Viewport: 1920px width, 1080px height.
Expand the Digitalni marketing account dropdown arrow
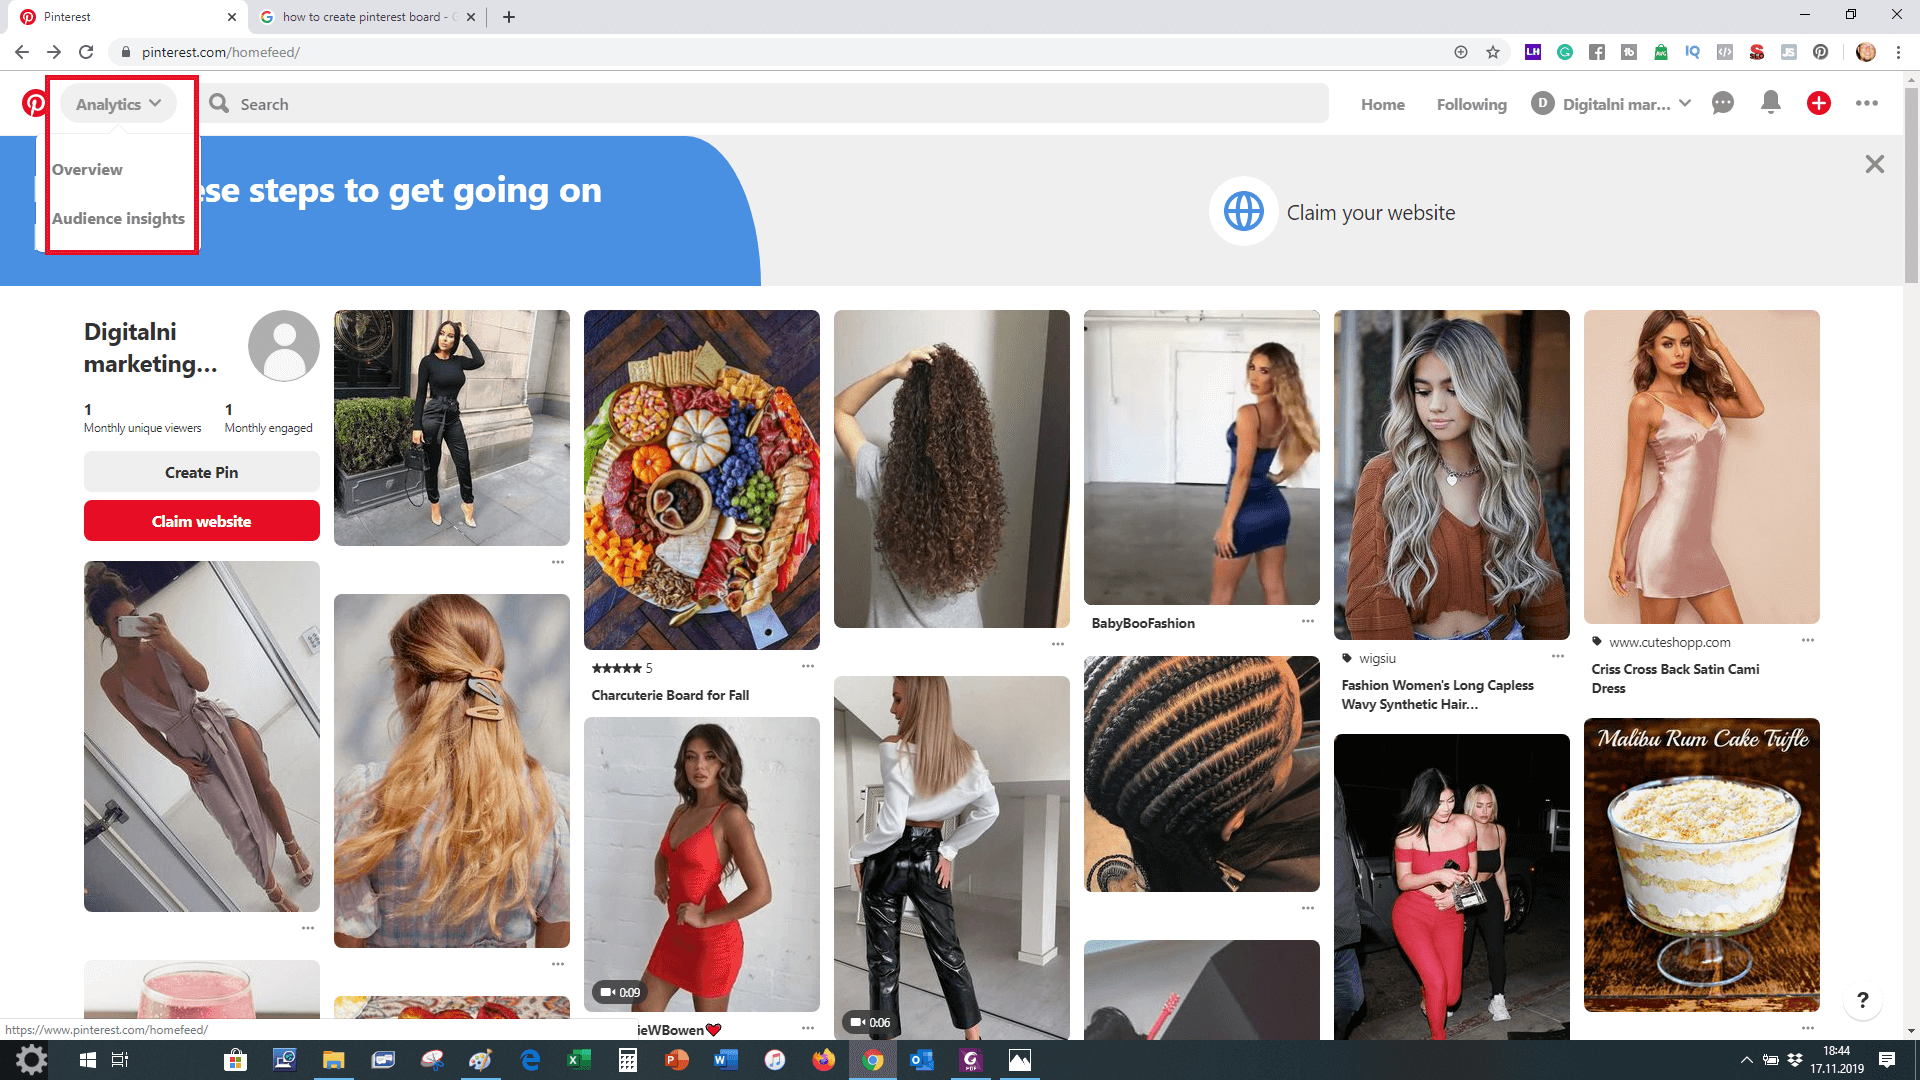coord(1685,104)
